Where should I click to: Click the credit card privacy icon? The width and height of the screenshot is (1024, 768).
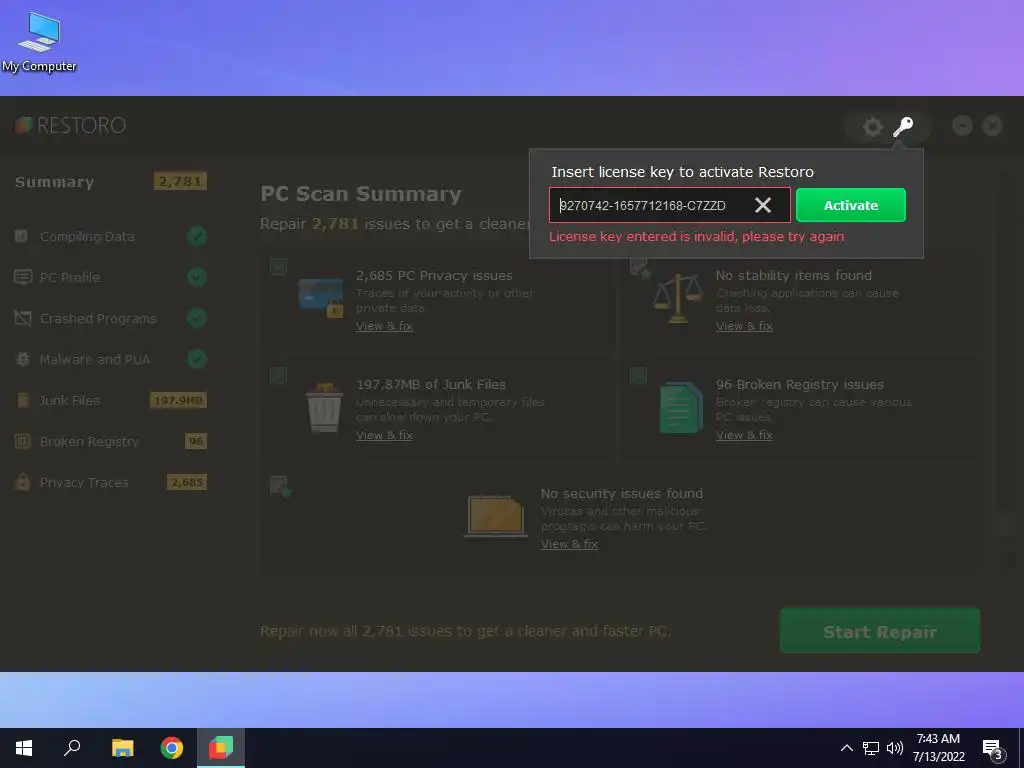pyautogui.click(x=321, y=298)
